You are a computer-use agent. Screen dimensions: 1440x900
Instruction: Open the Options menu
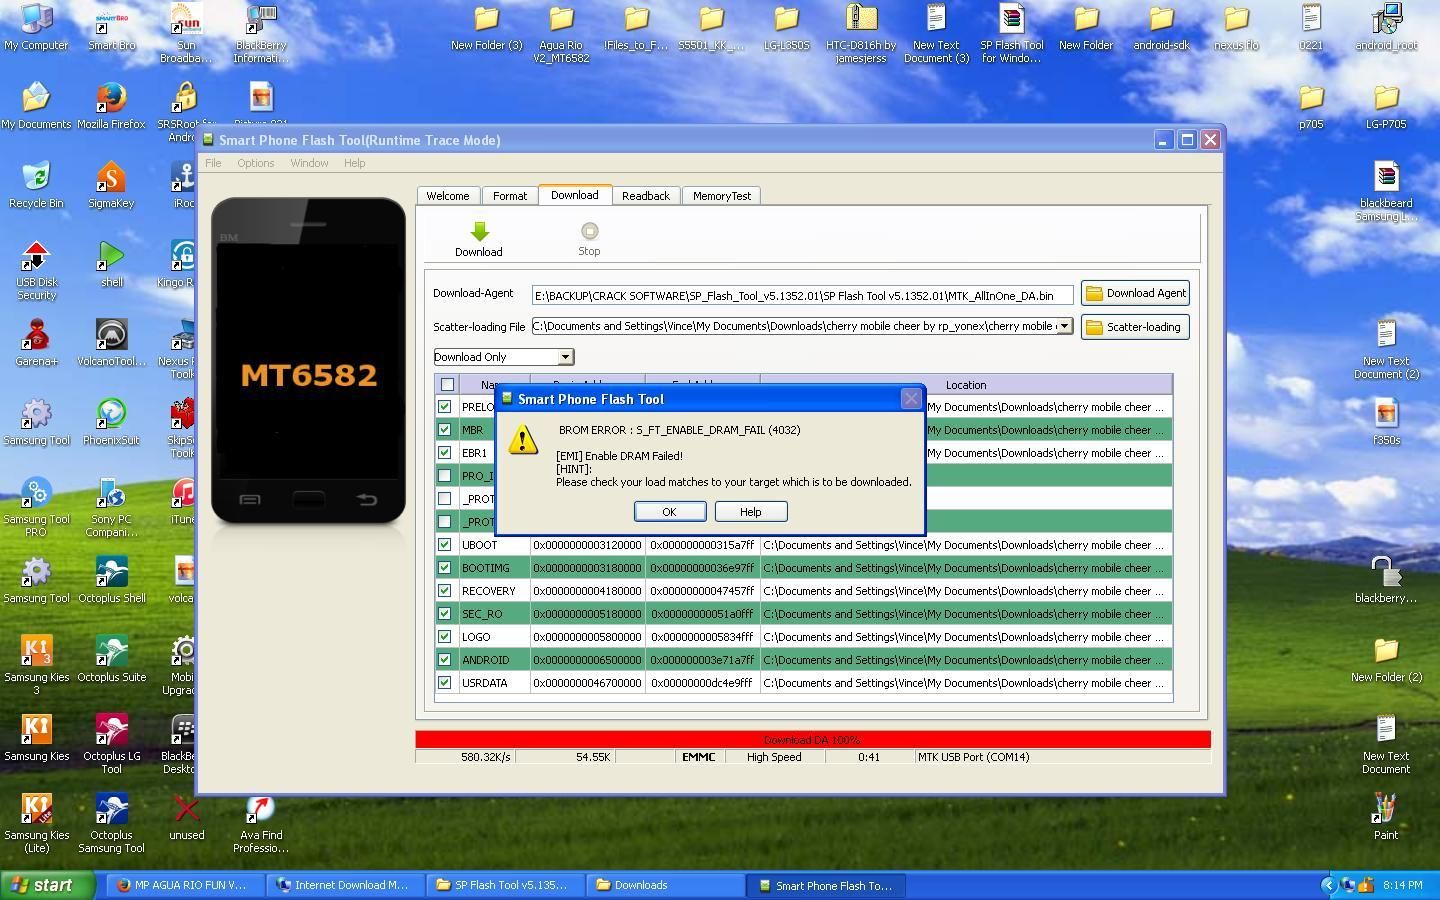click(x=256, y=163)
